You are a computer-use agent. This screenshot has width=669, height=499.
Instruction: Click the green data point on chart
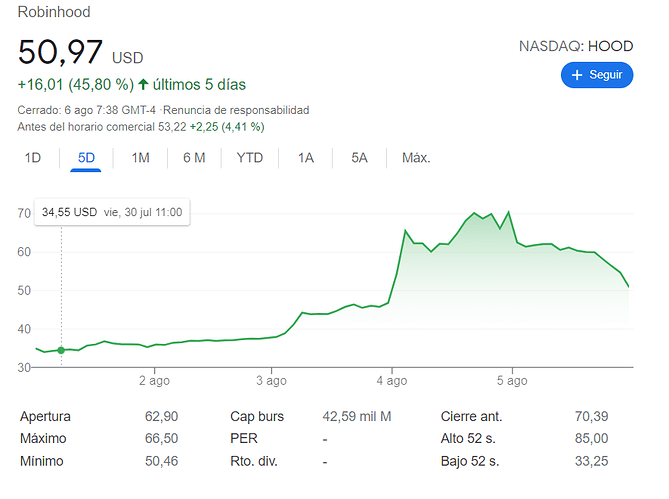pos(61,350)
